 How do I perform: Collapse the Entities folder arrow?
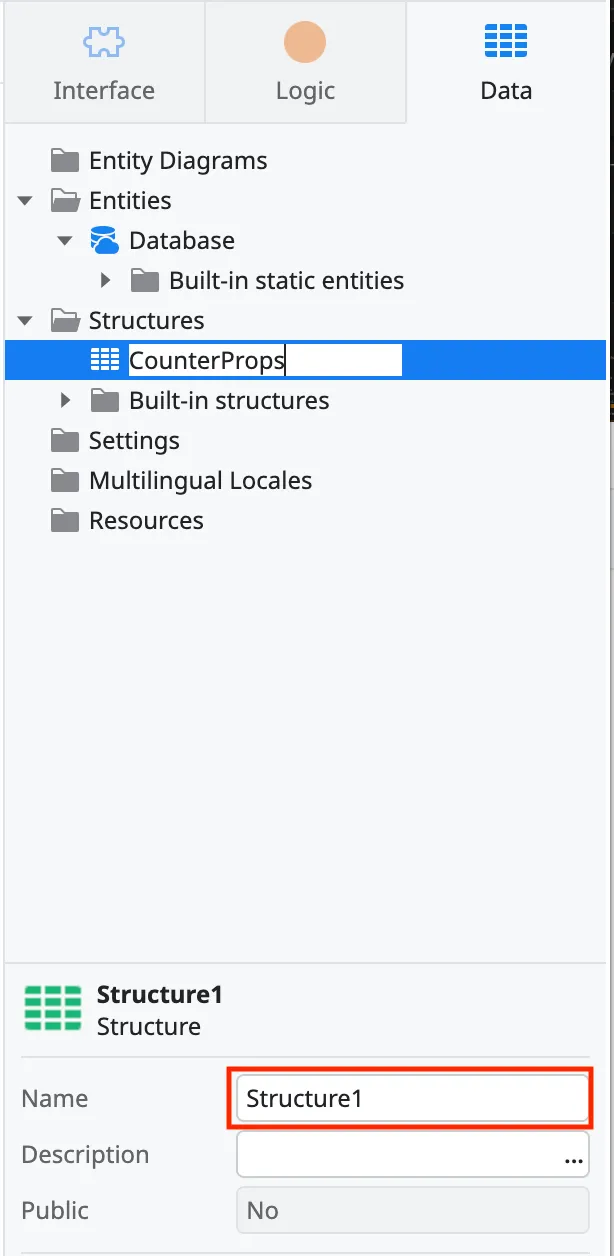[x=26, y=201]
